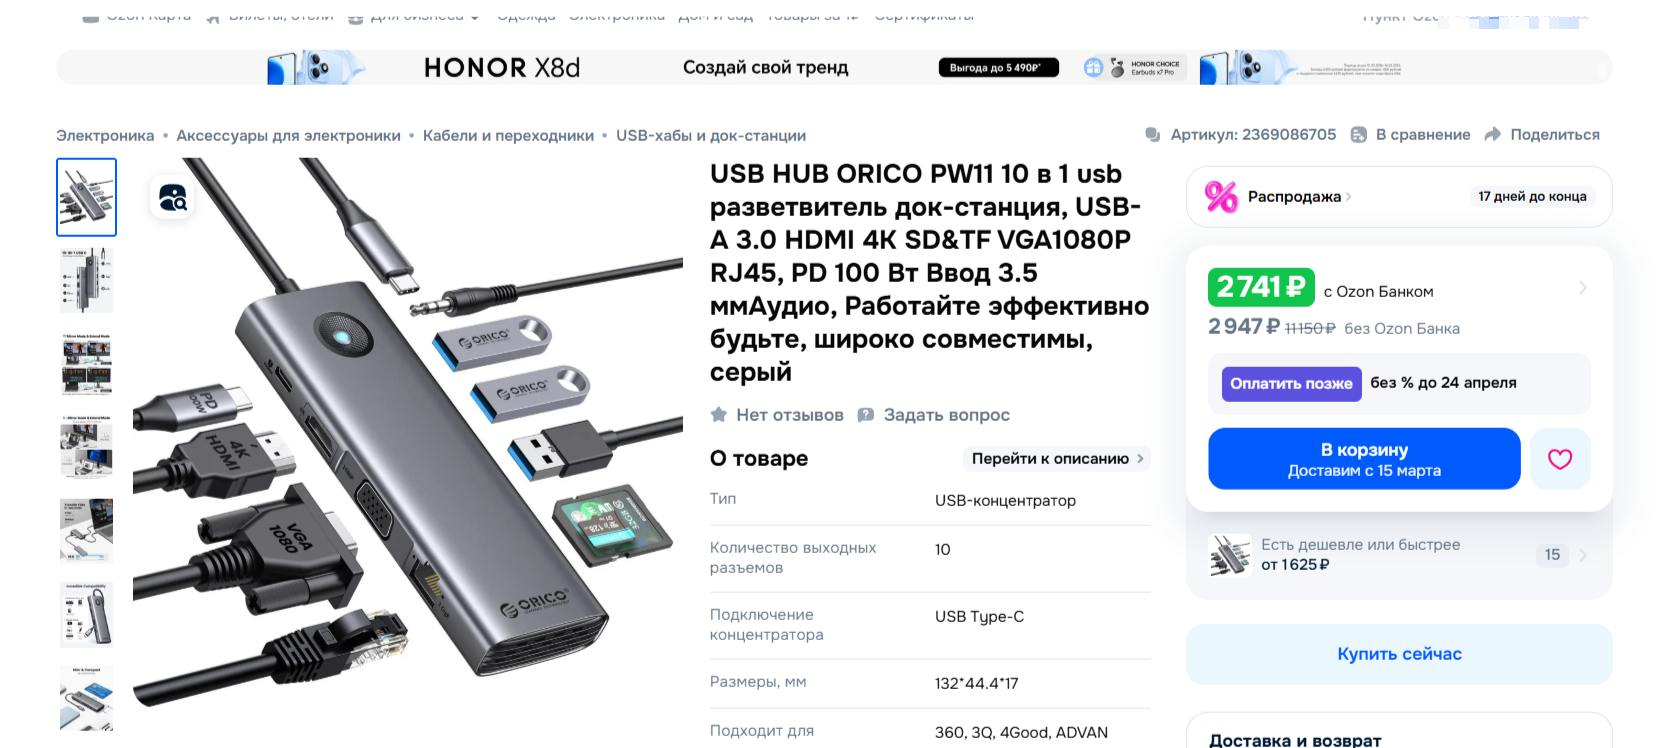Click the reviews star icon
The width and height of the screenshot is (1658, 748).
point(718,415)
